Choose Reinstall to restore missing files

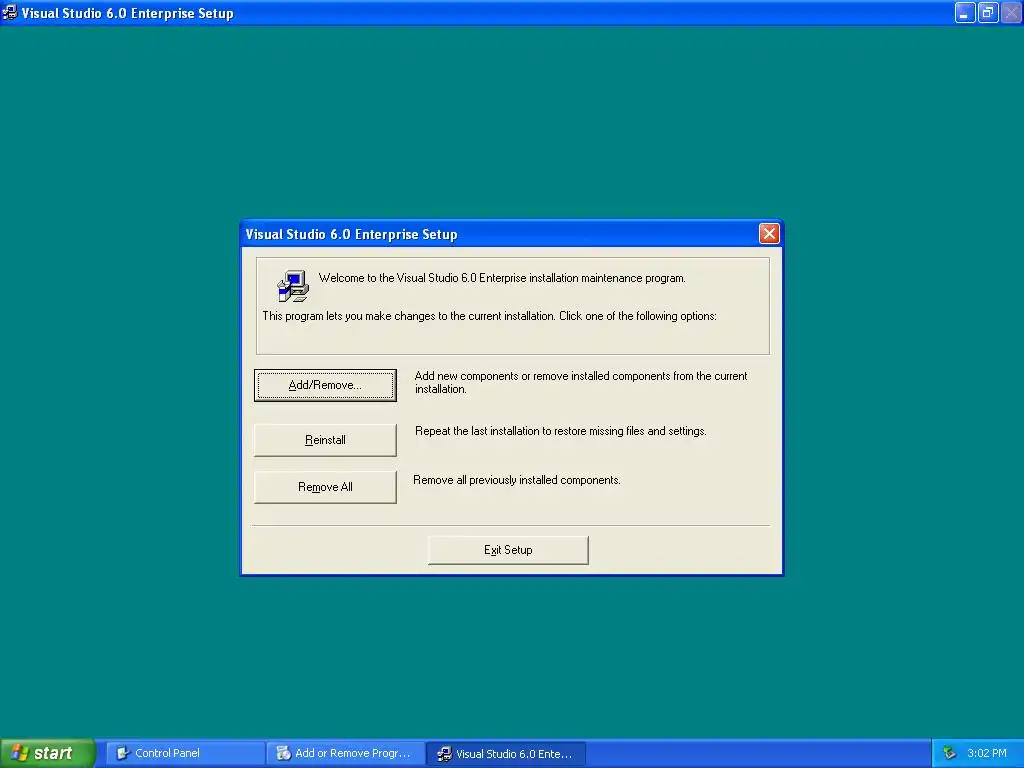[x=325, y=440]
